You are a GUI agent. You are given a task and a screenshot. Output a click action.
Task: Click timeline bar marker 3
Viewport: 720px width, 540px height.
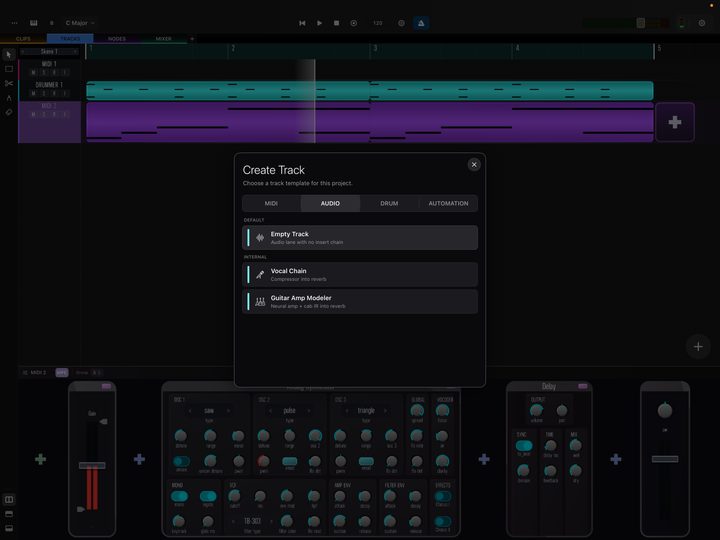point(375,48)
